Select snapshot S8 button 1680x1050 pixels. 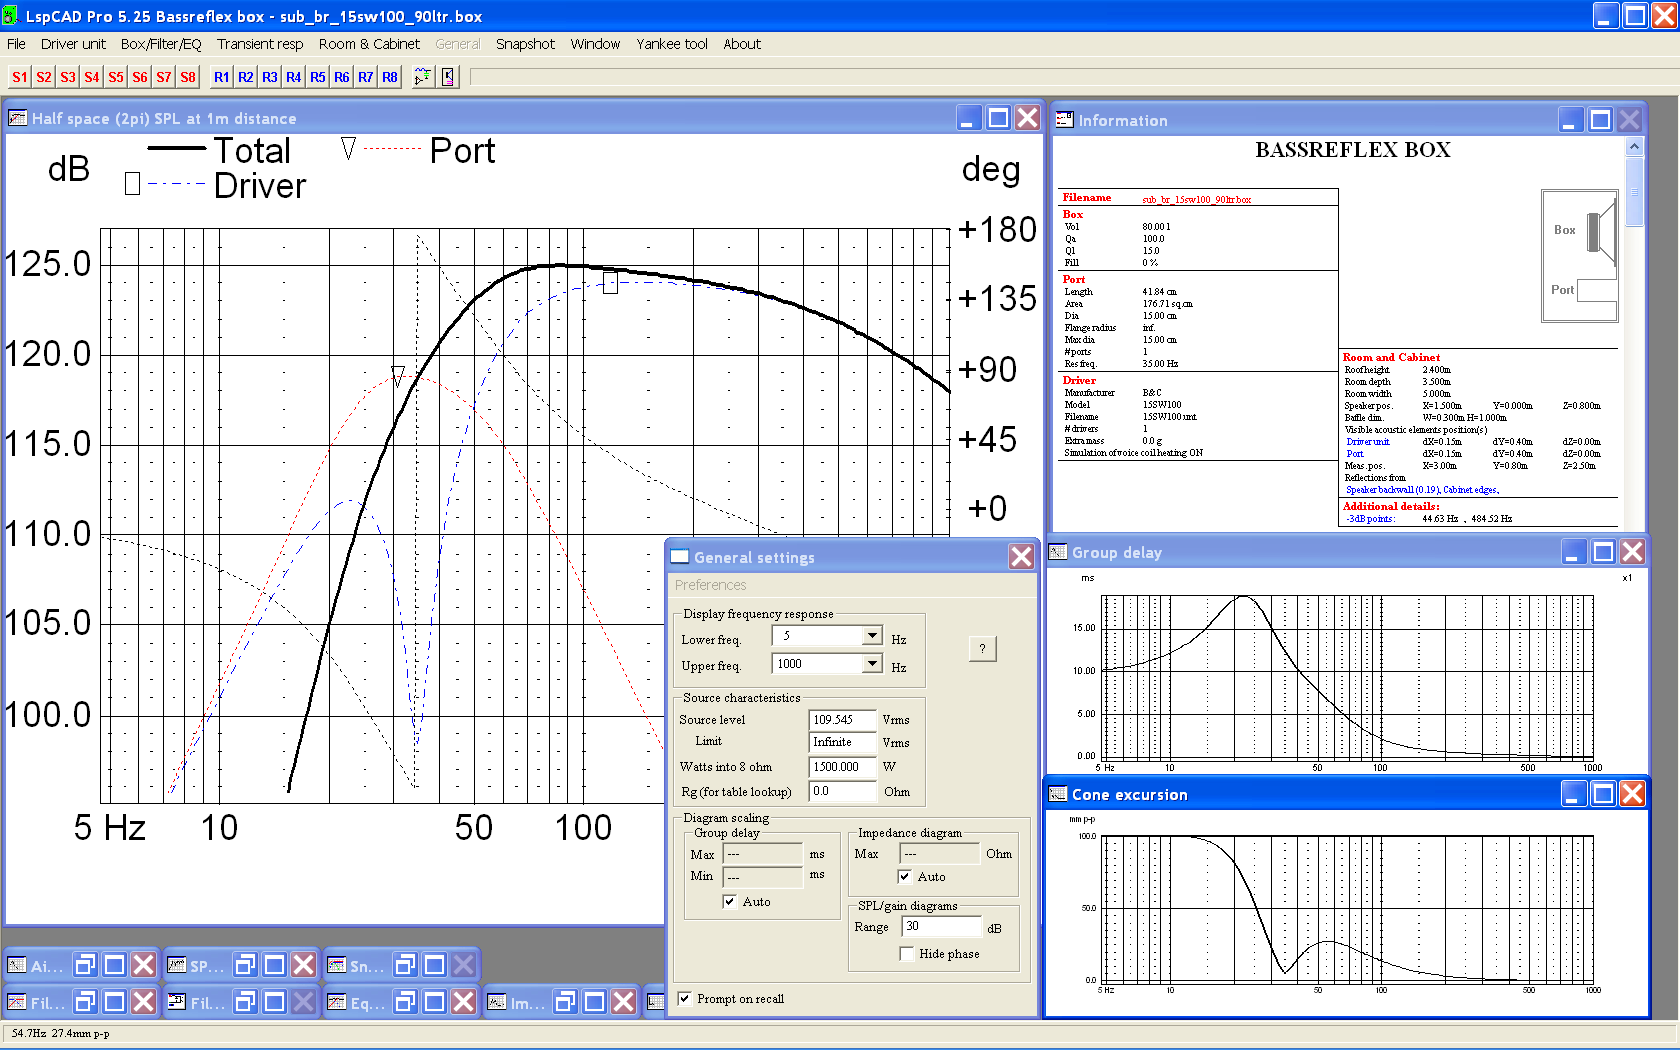pos(188,77)
